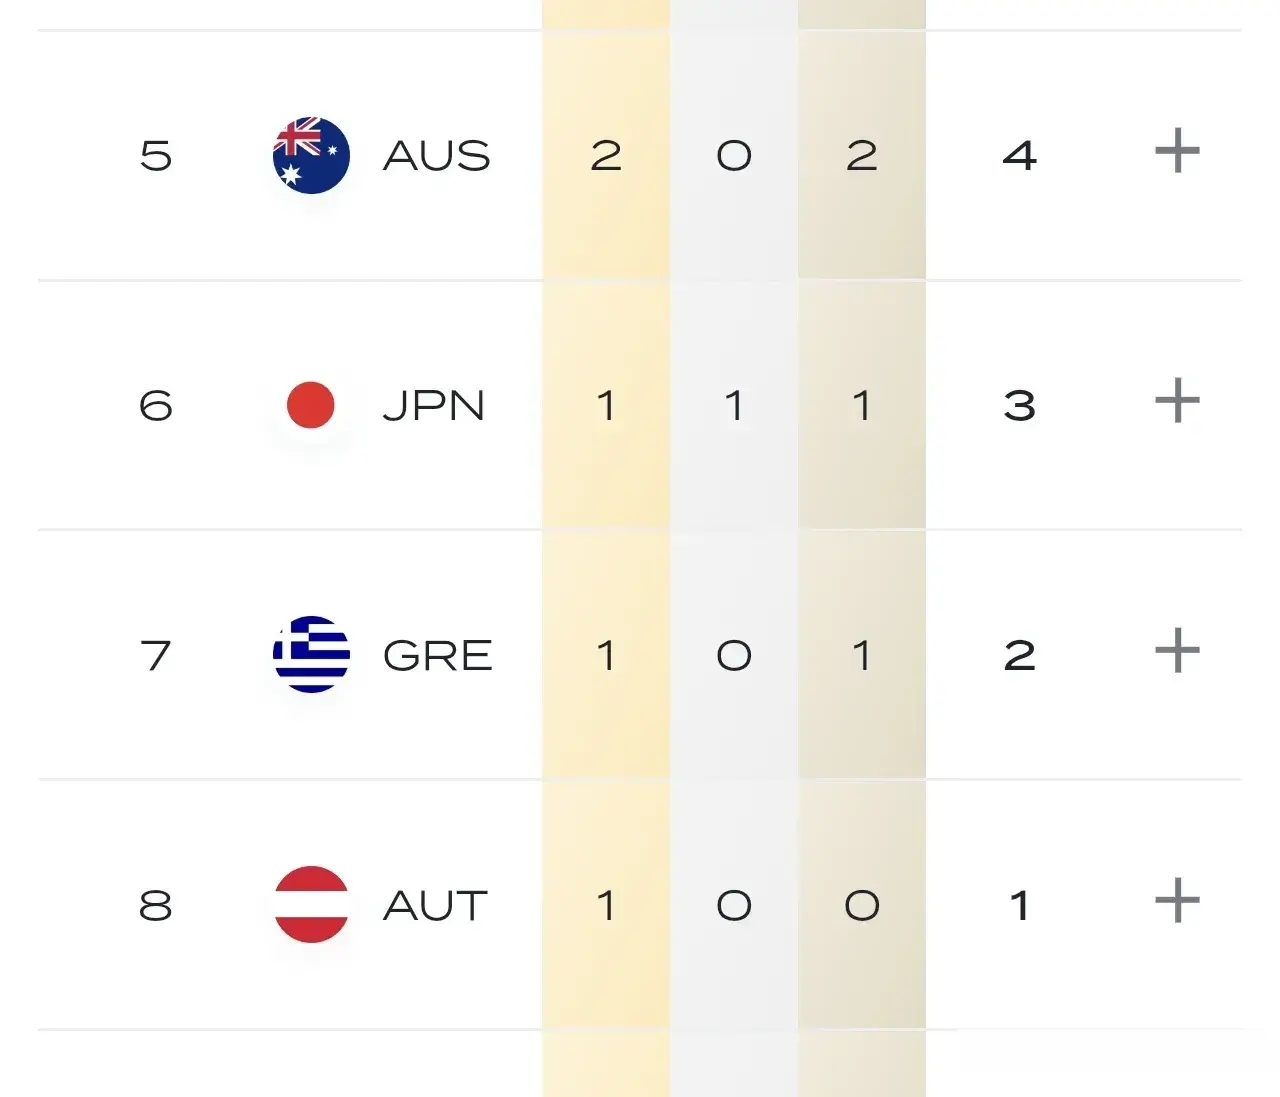
Task: Click rank number 8 for Austria
Action: (156, 906)
